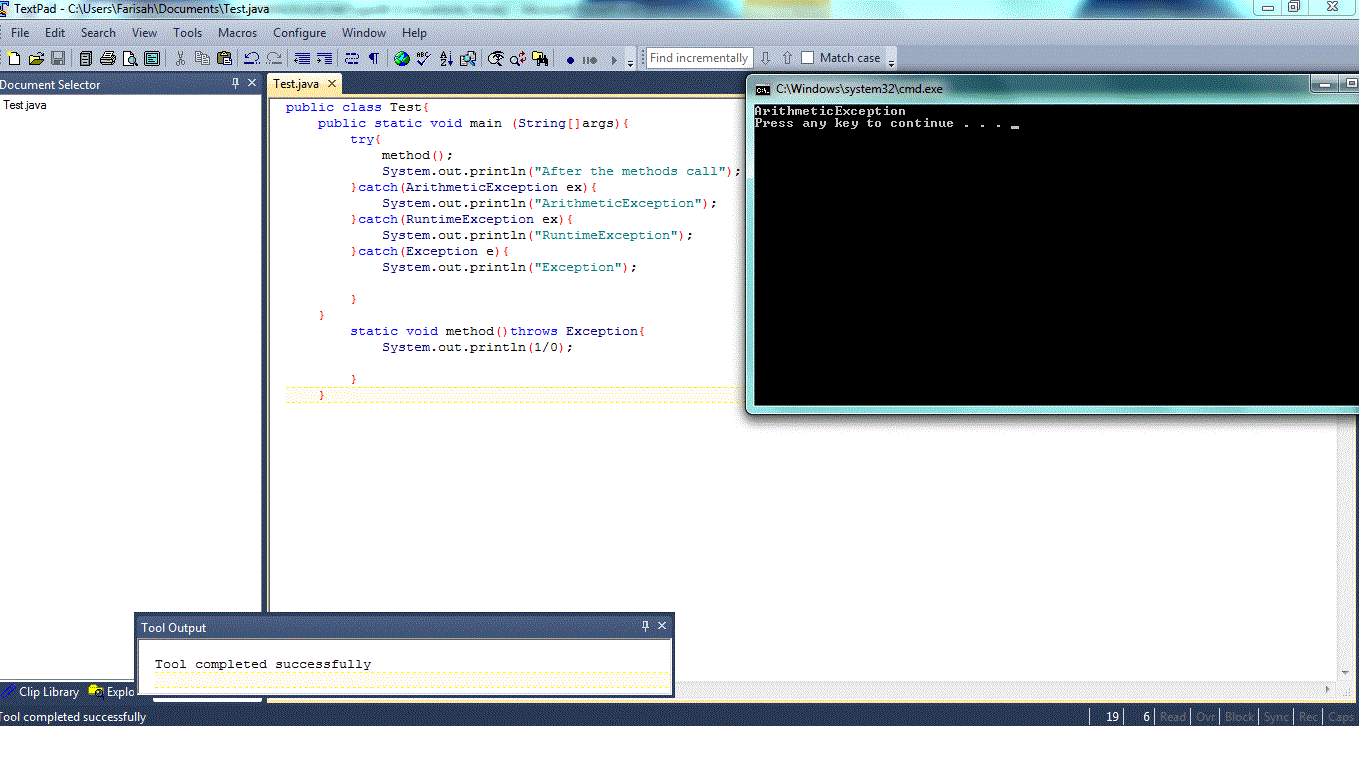Open the View menu

click(144, 33)
